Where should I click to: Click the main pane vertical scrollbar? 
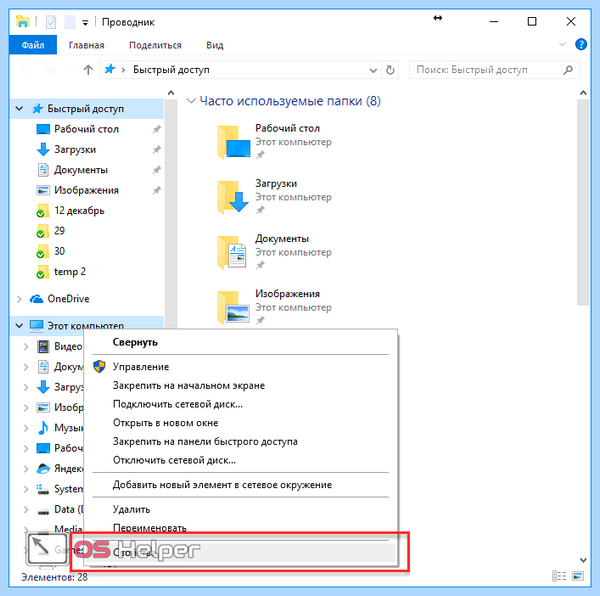(583, 203)
